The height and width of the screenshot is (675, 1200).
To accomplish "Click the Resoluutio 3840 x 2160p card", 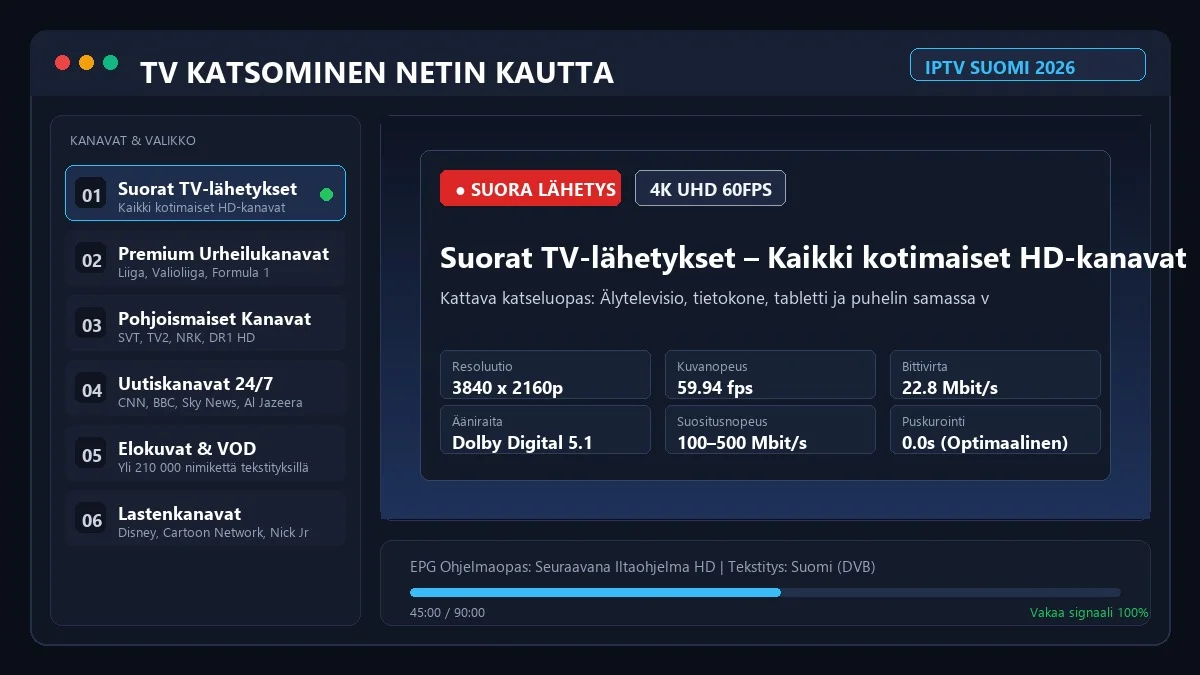I will [x=545, y=375].
